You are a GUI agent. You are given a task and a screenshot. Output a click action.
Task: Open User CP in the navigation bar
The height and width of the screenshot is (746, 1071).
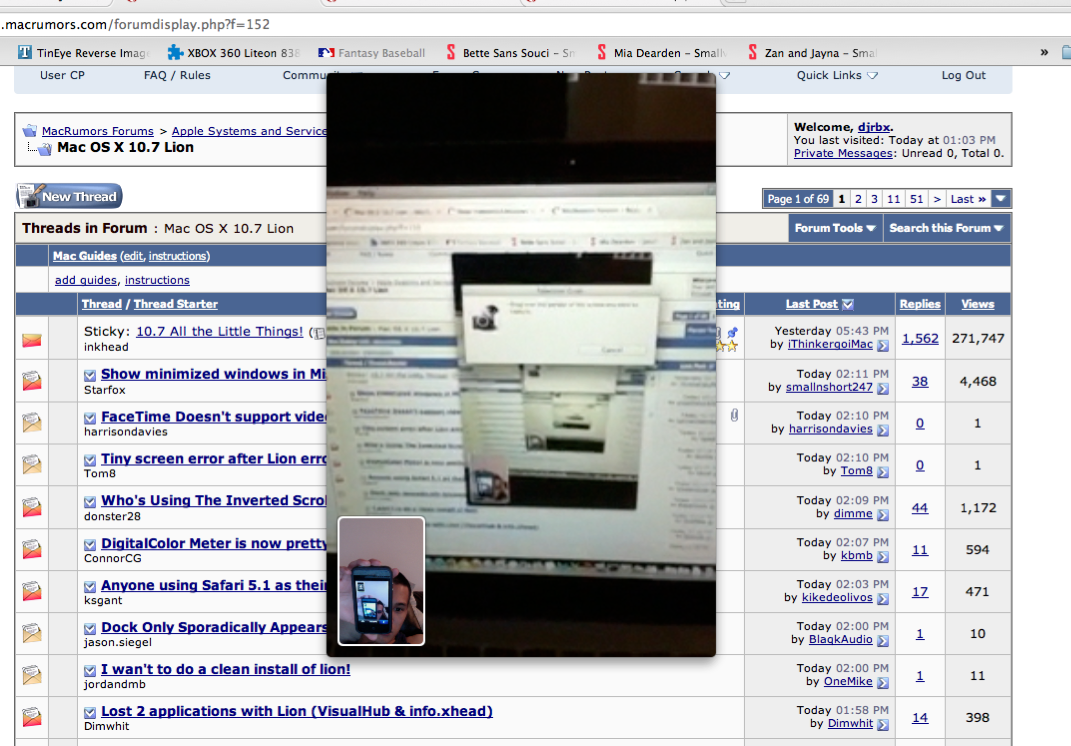coord(62,75)
